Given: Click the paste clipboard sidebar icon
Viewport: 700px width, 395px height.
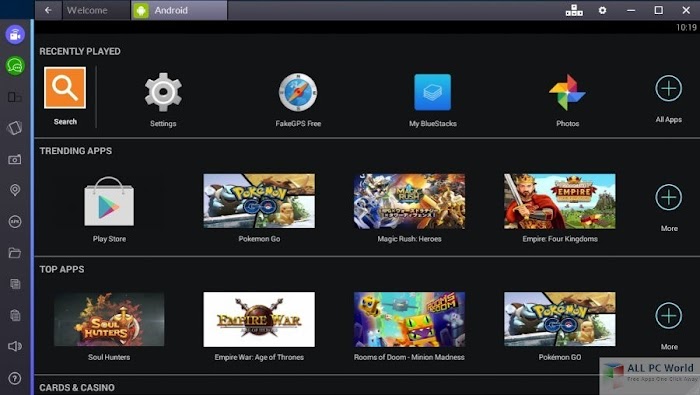Looking at the screenshot, I should tap(15, 315).
